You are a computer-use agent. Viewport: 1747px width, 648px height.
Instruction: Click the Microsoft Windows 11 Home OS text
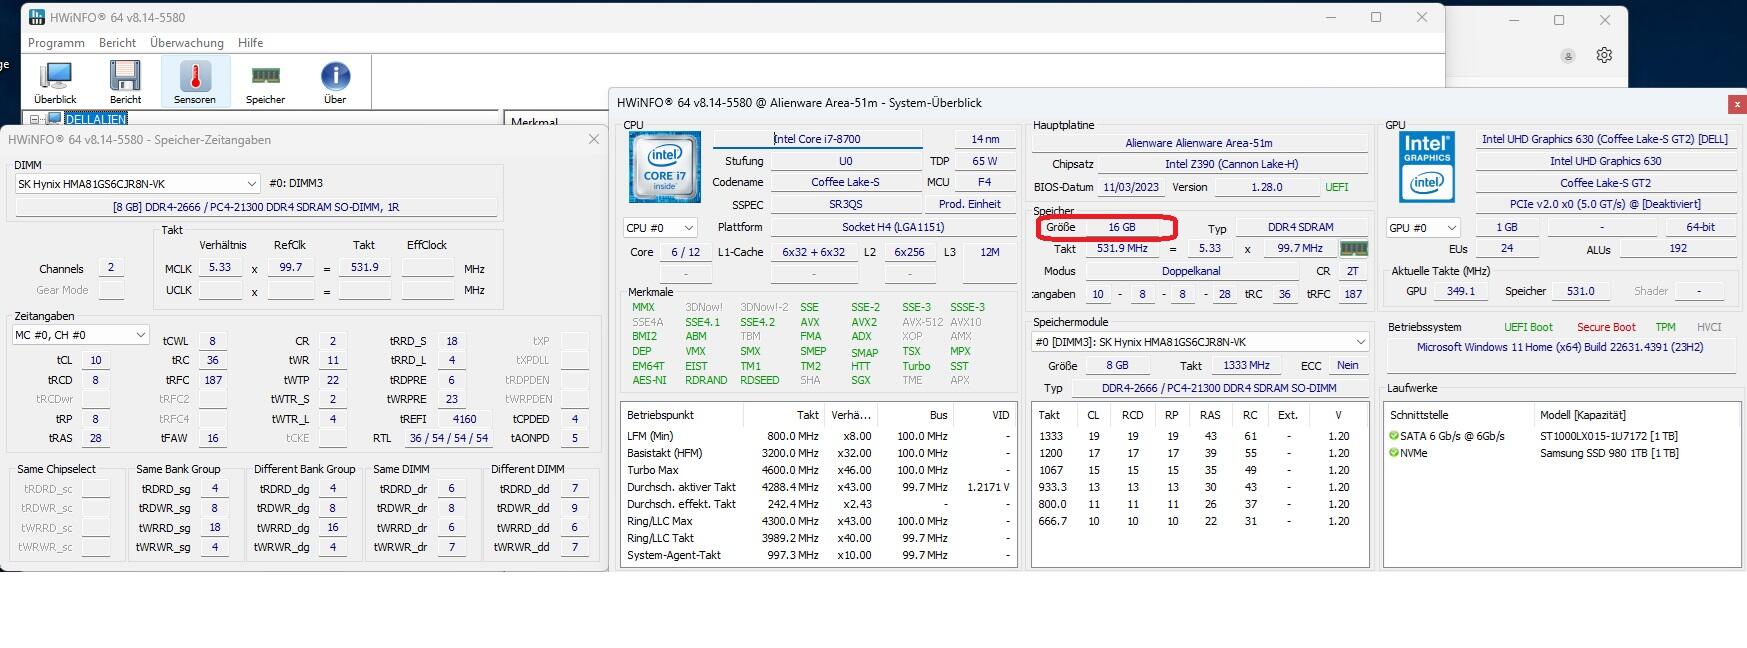click(1559, 347)
